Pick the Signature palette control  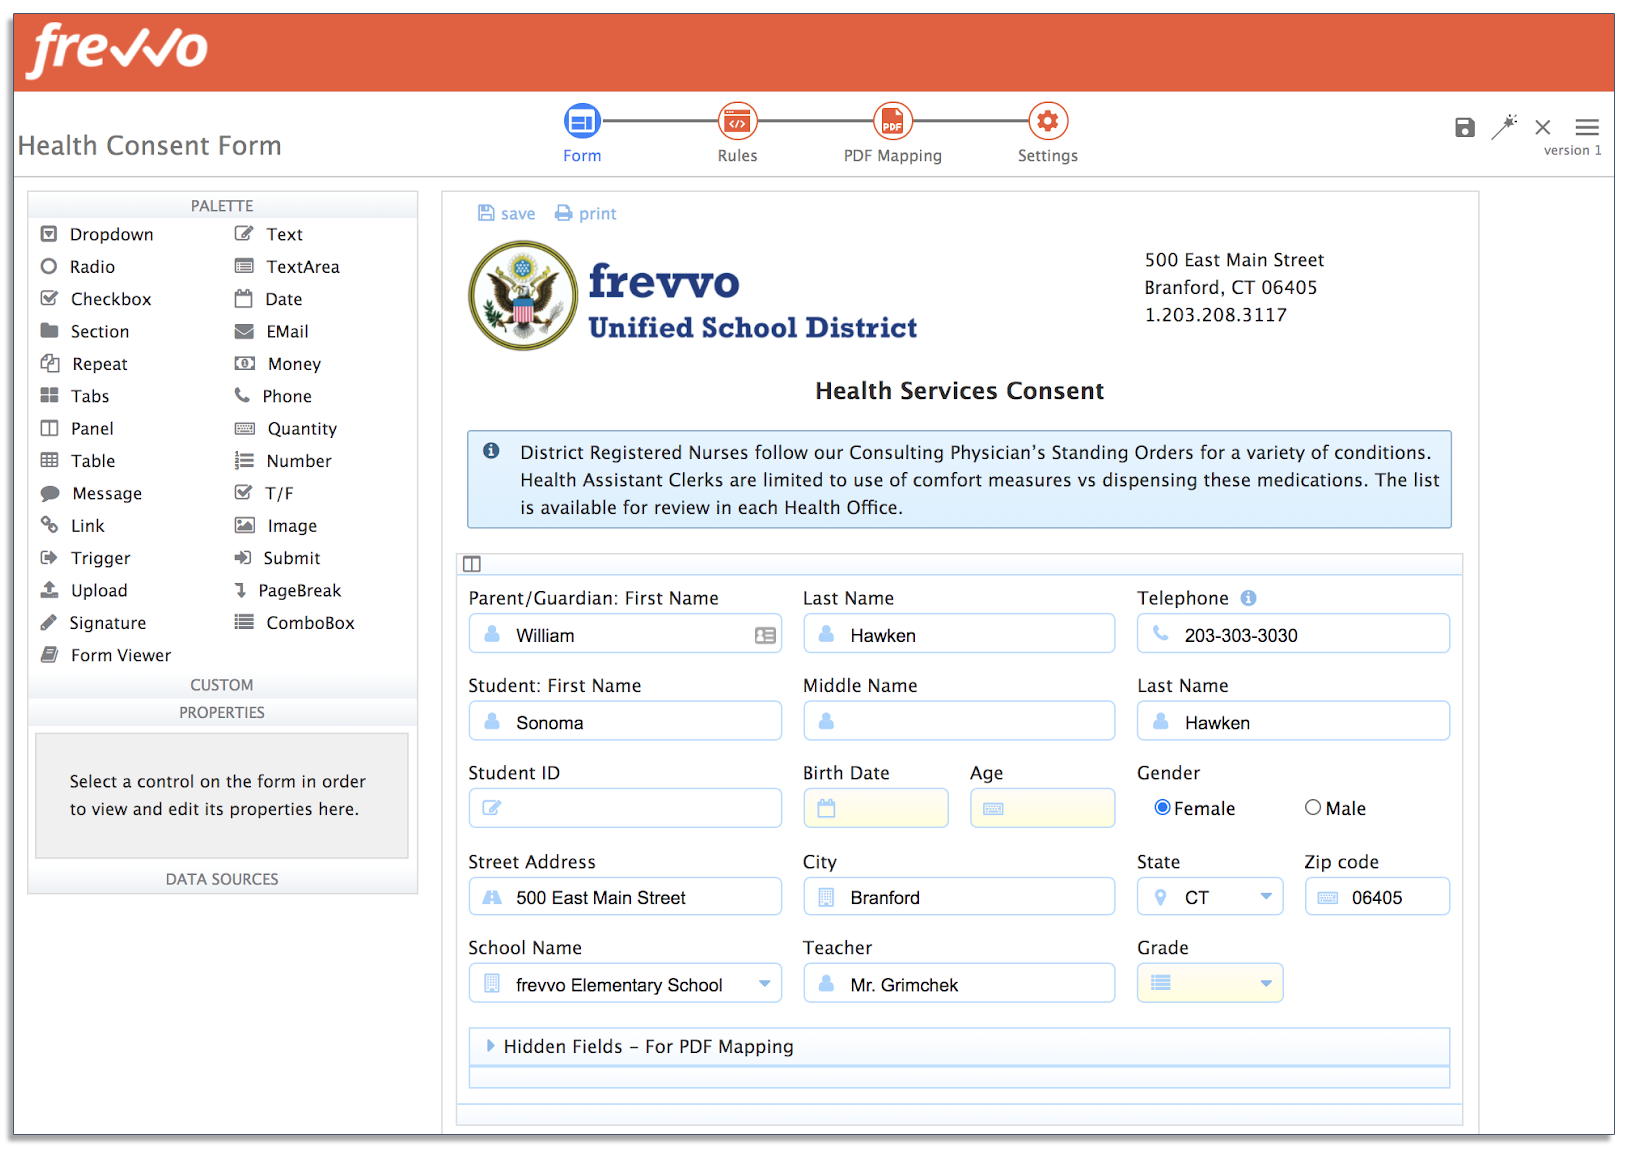point(93,623)
